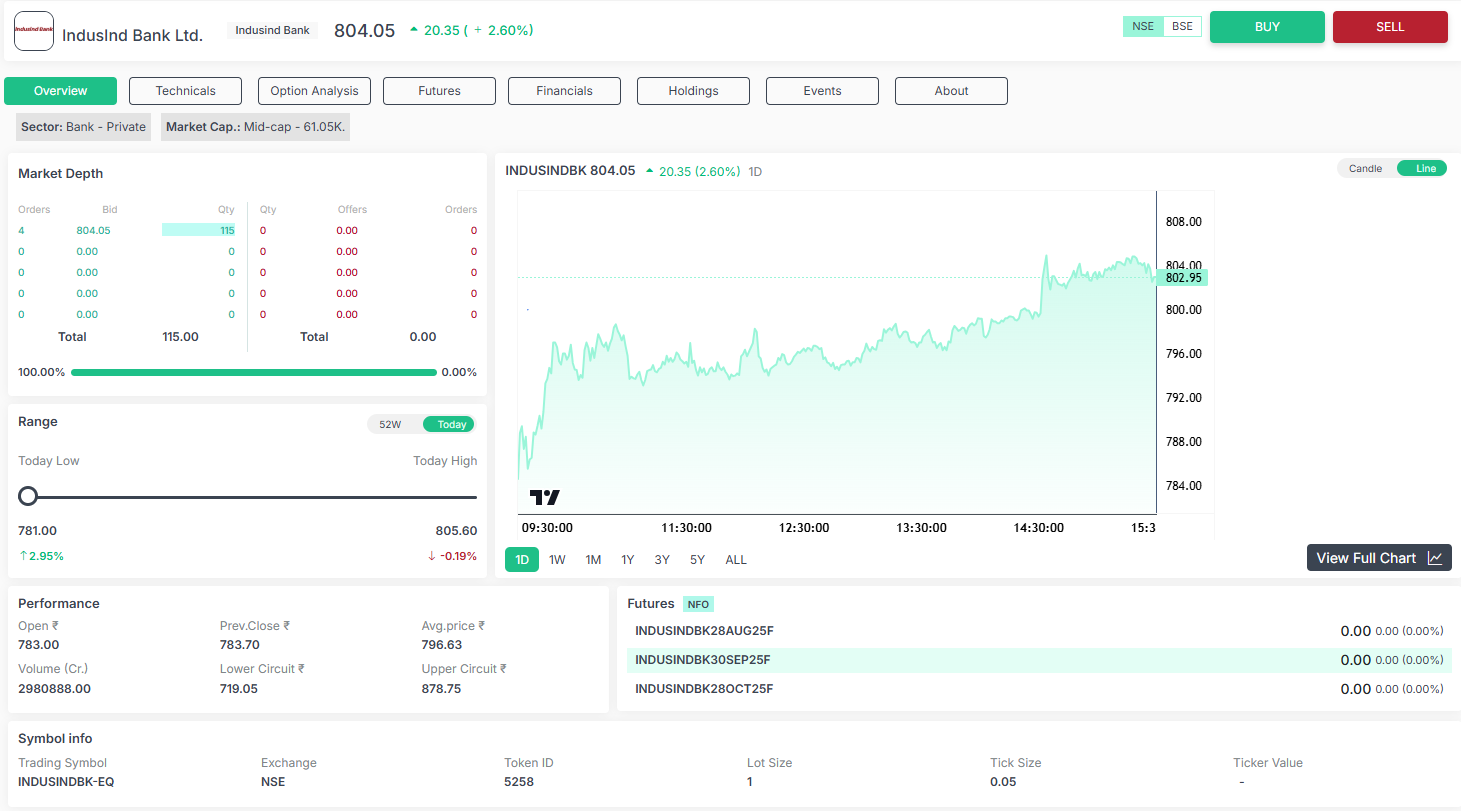The image size is (1461, 811).
Task: Click the Open price 783.00
Action: 39,645
